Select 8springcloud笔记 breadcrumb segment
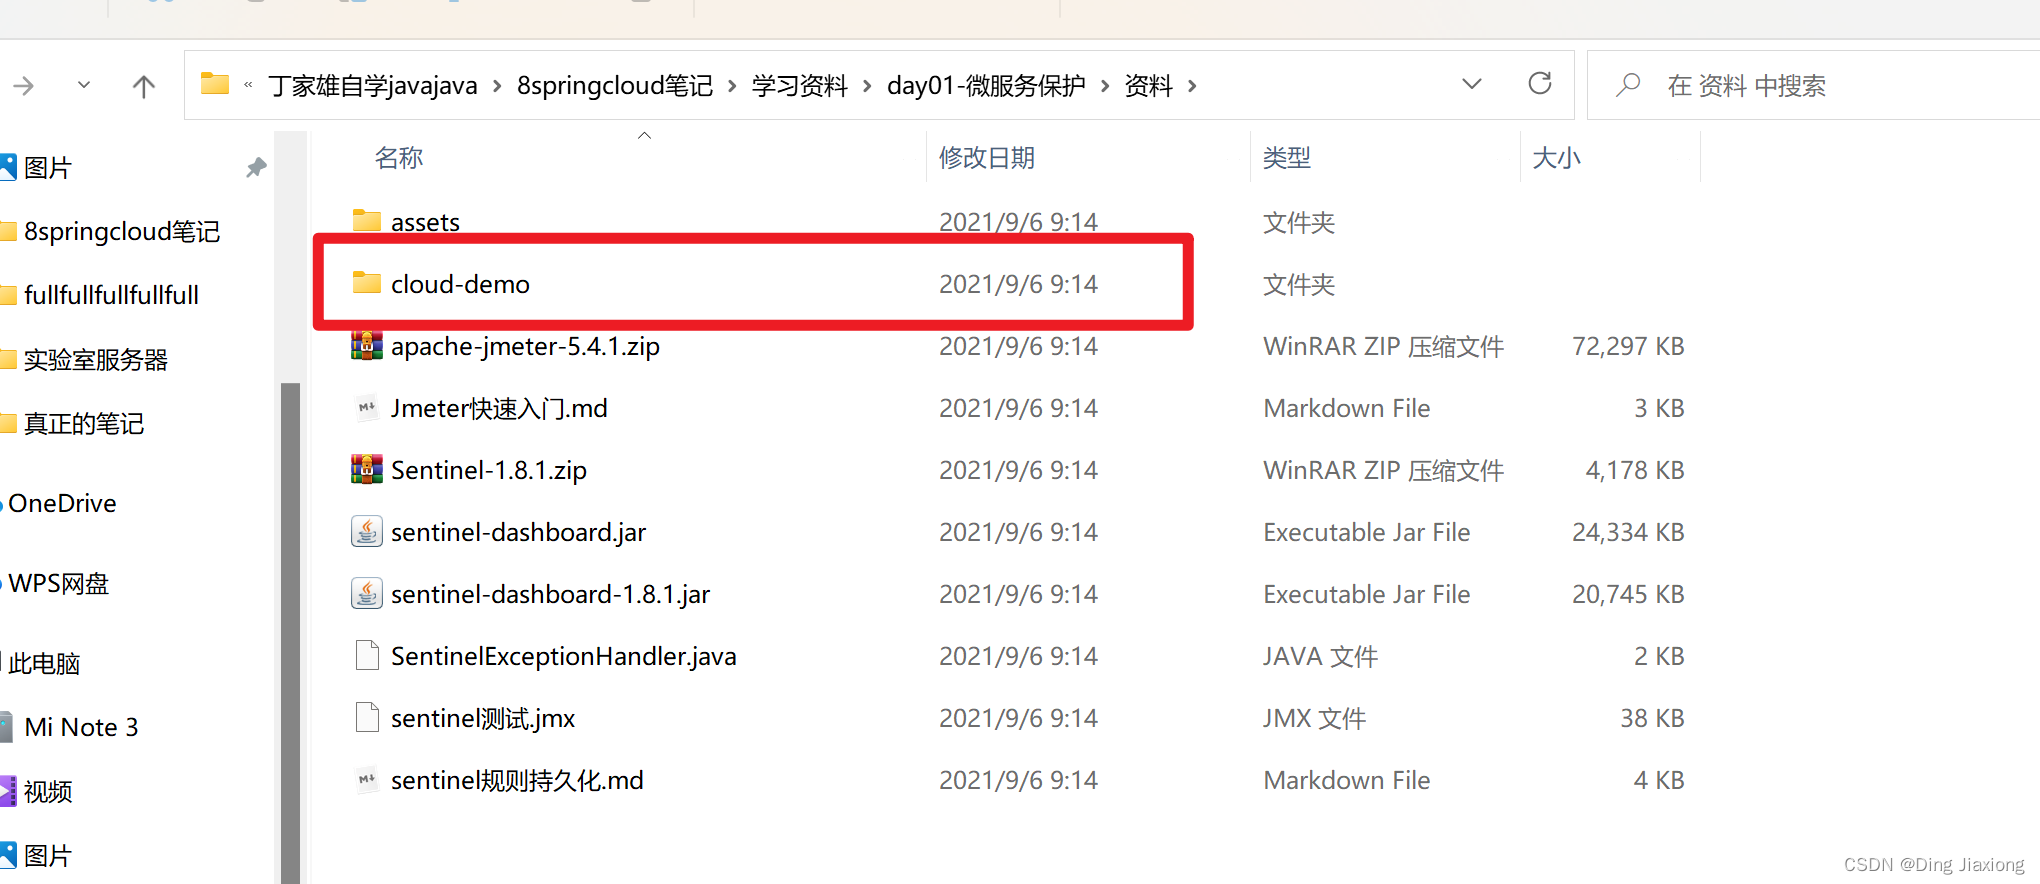This screenshot has width=2040, height=884. click(x=615, y=86)
